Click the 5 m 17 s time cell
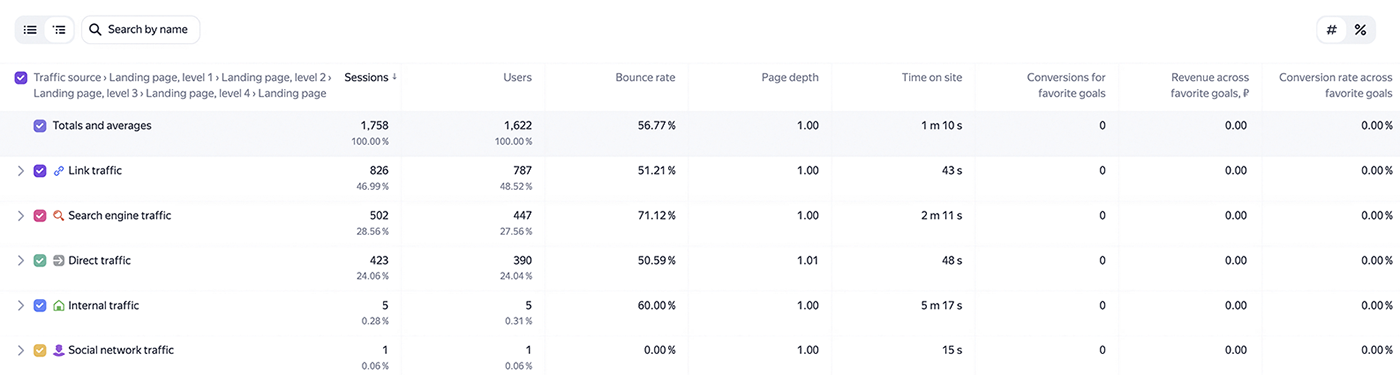Viewport: 1400px width, 375px height. tap(941, 306)
